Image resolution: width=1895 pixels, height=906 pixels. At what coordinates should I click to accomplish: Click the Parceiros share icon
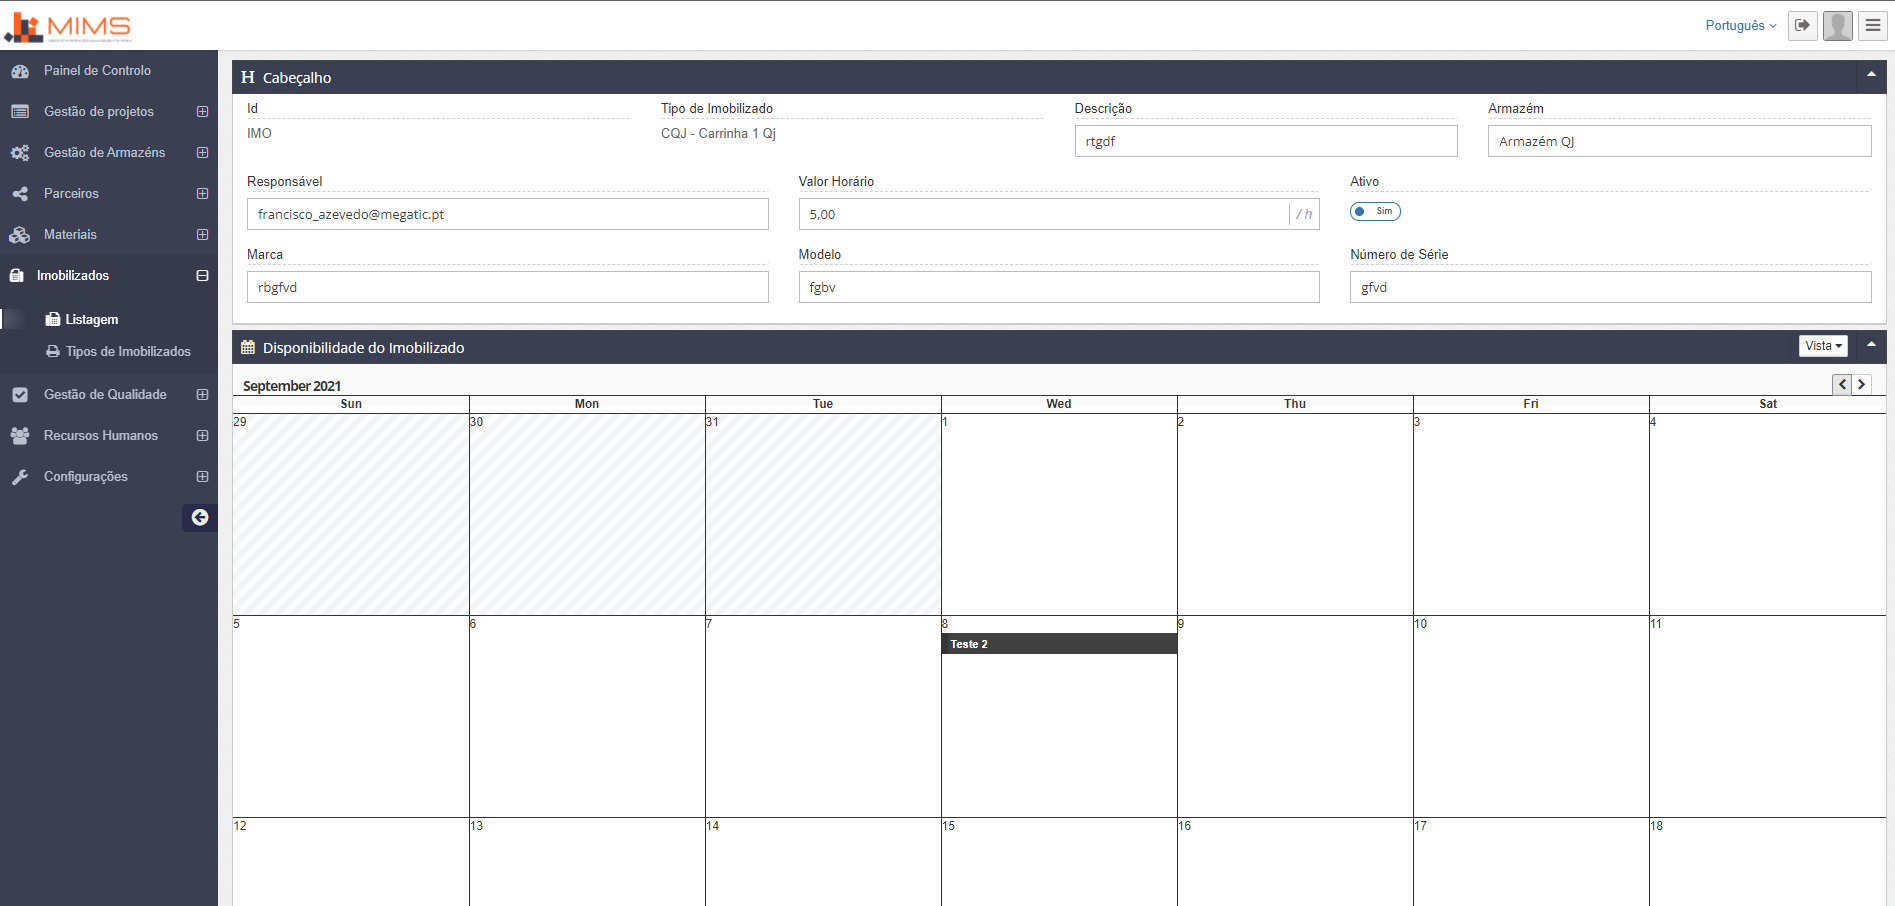click(20, 194)
